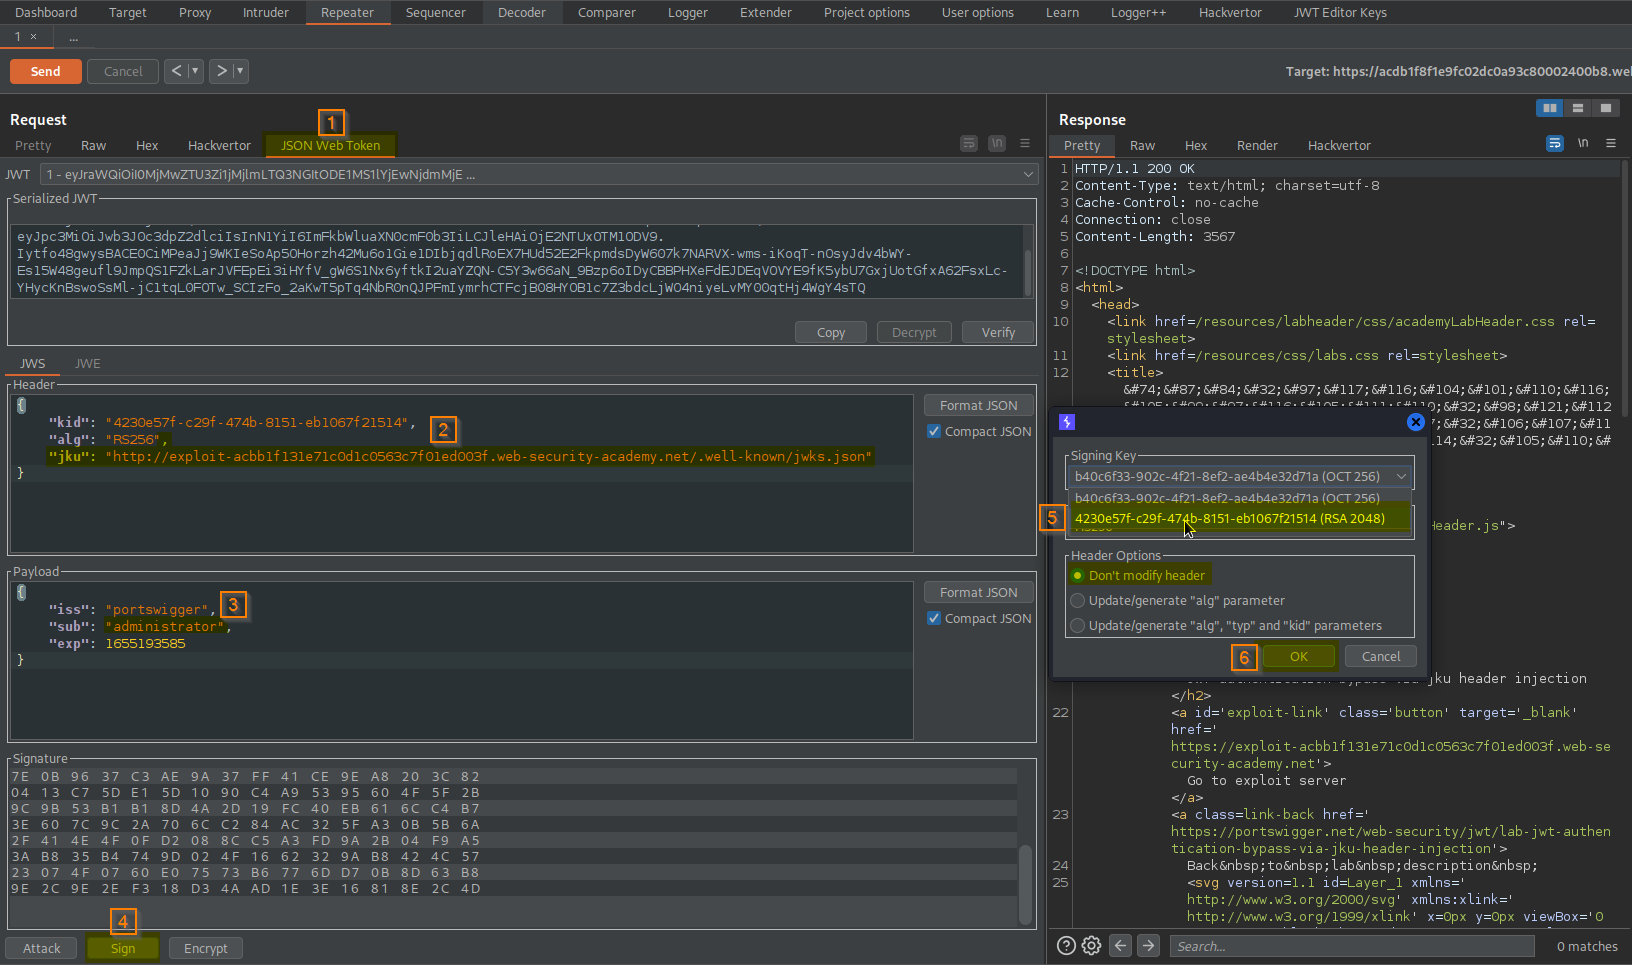Go to next search match arrow
Viewport: 1632px width, 965px height.
tap(1148, 945)
